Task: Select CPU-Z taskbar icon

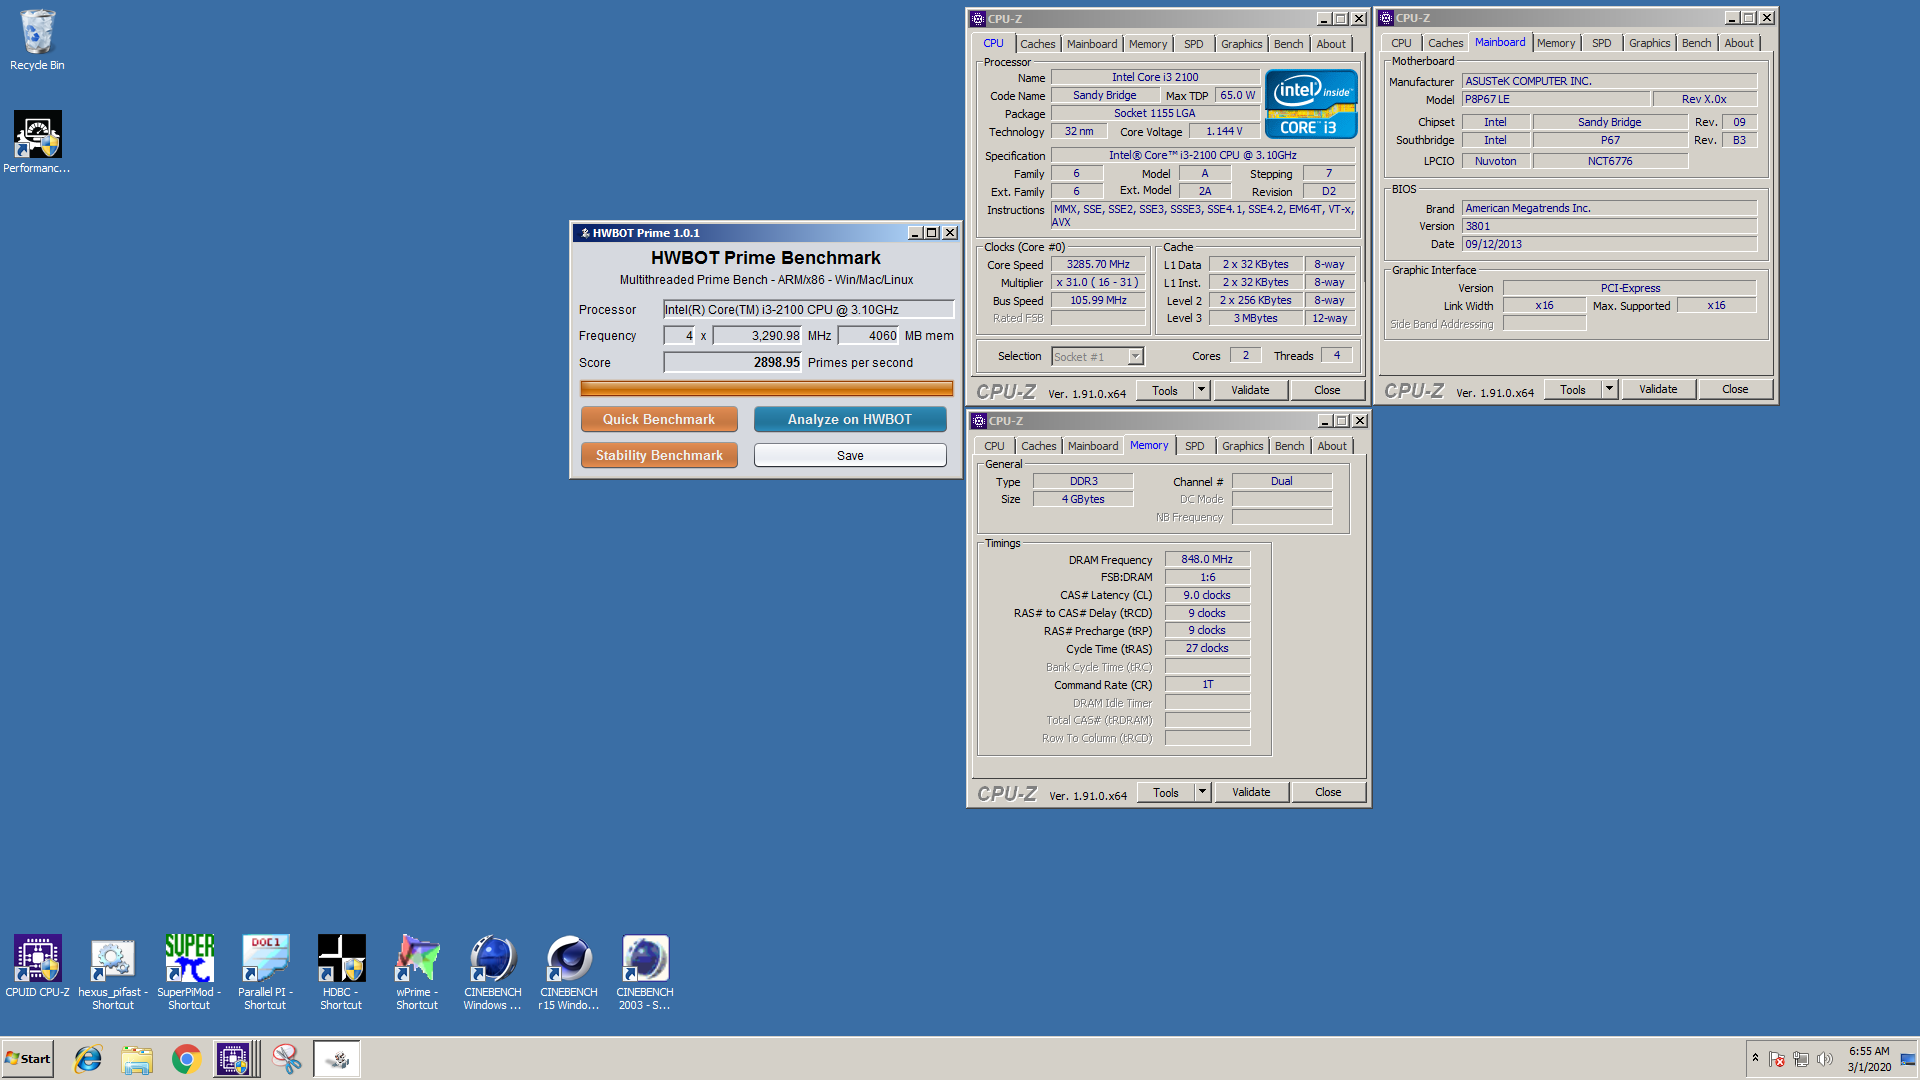Action: [234, 1059]
